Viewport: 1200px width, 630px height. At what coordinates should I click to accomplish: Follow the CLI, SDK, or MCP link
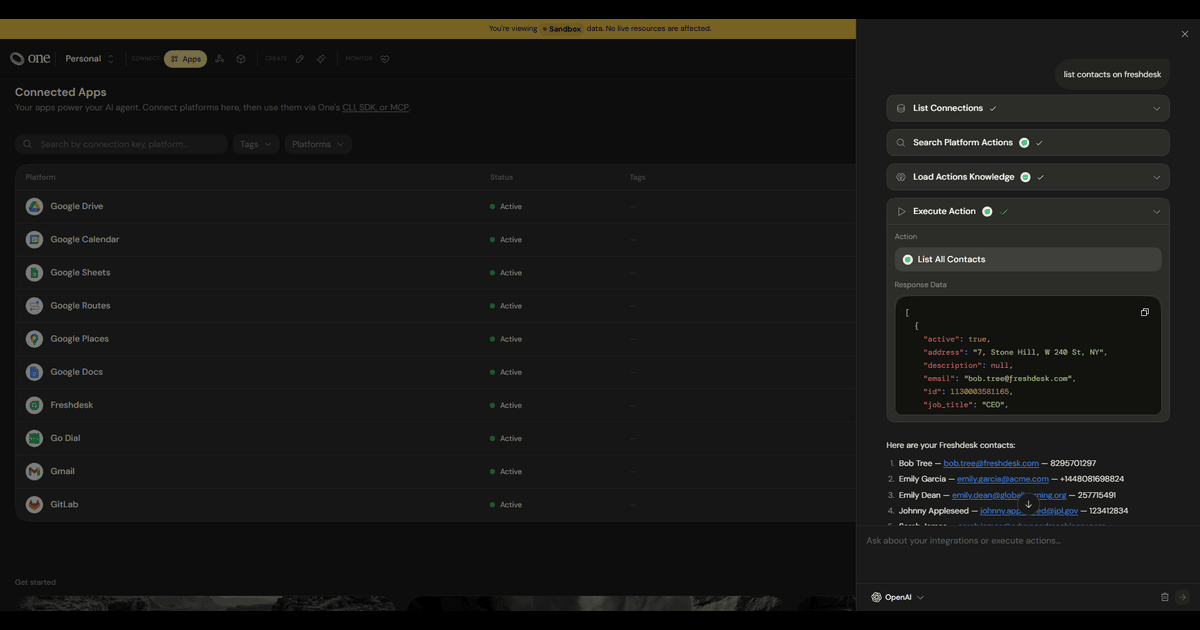pos(375,107)
